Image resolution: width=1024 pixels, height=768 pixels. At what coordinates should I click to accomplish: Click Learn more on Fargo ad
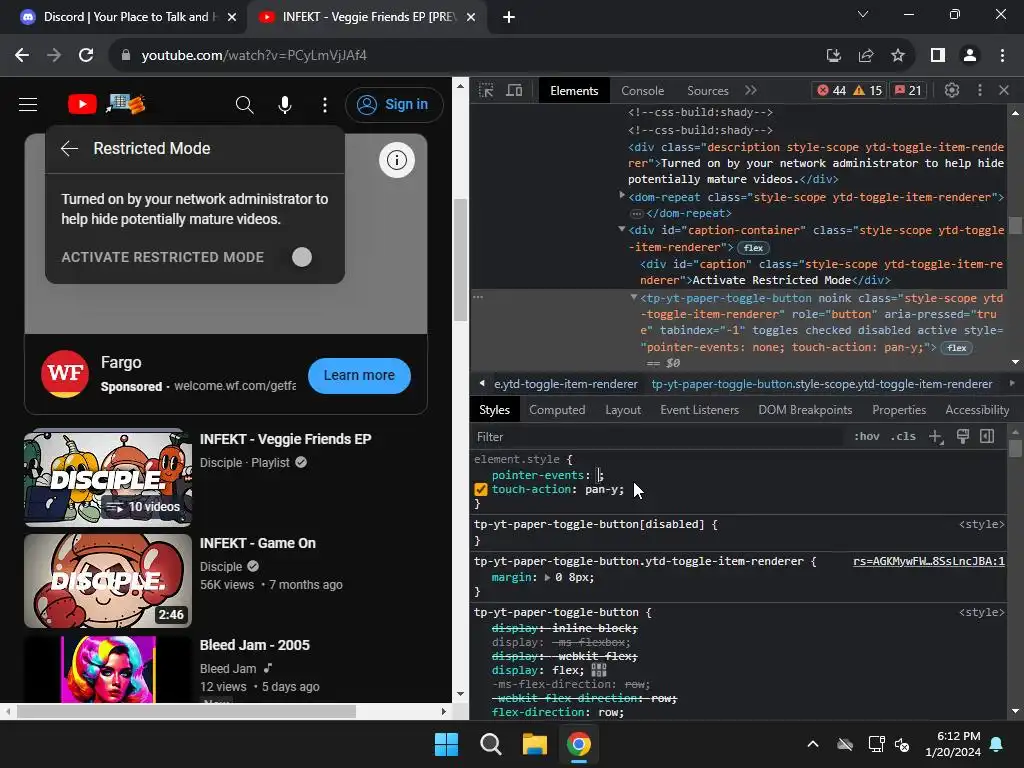tap(359, 376)
